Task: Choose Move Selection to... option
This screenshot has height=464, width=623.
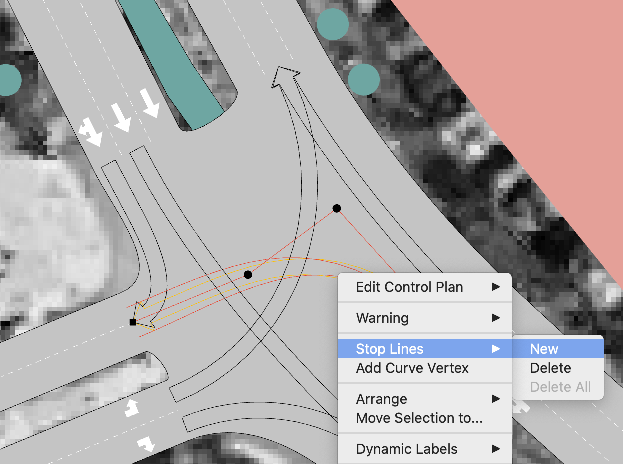Action: pos(419,418)
